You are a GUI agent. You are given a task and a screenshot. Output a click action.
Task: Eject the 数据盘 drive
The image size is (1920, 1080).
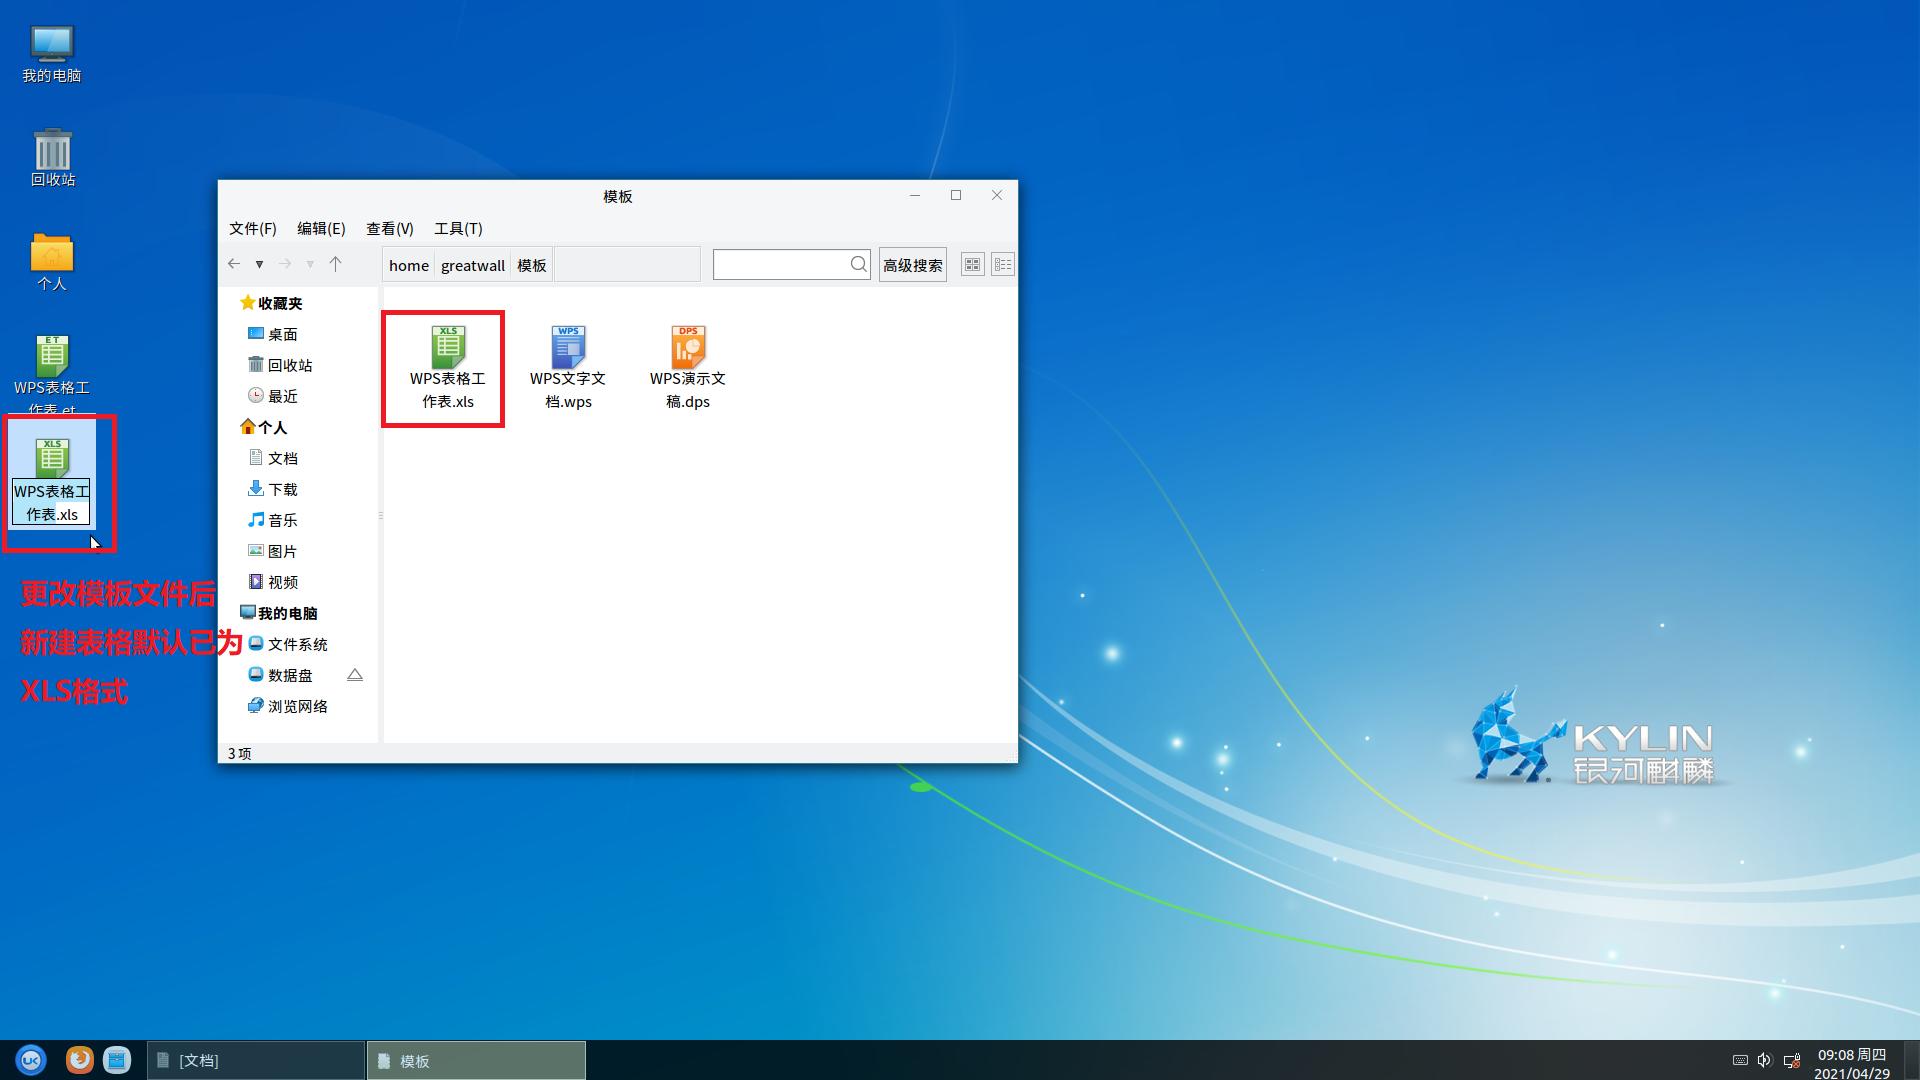coord(354,675)
